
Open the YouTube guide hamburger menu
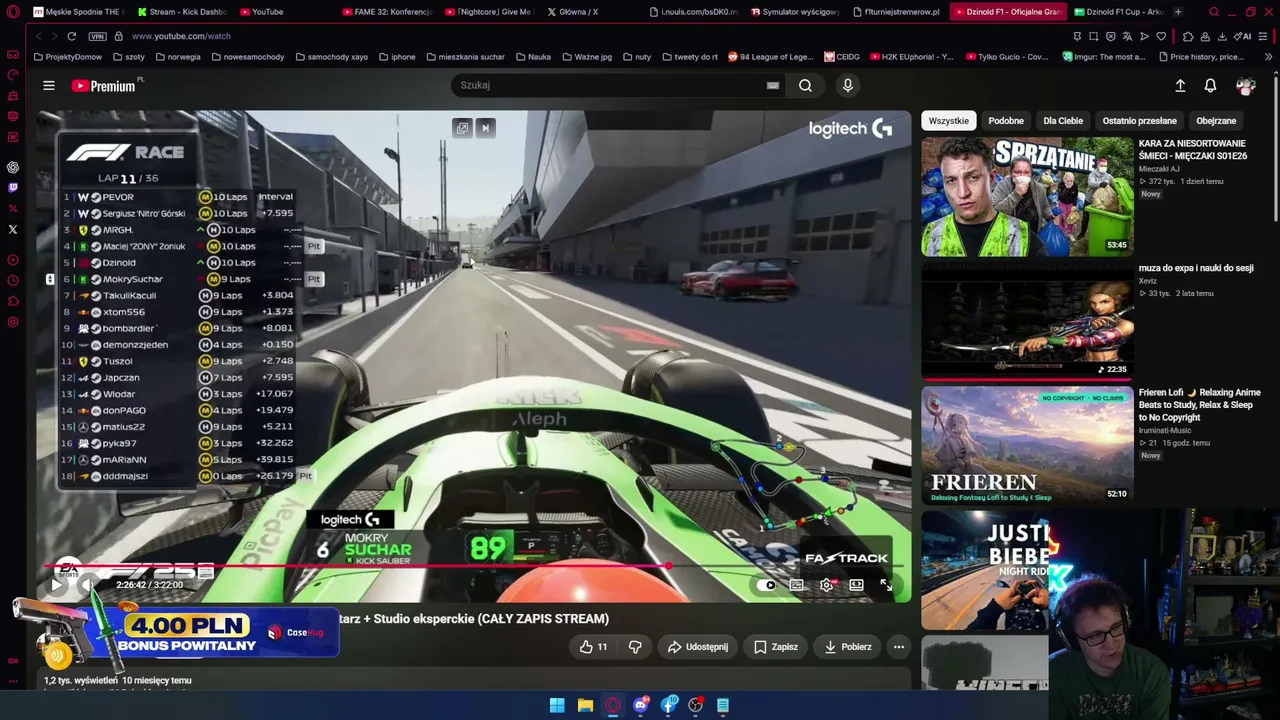tap(49, 85)
